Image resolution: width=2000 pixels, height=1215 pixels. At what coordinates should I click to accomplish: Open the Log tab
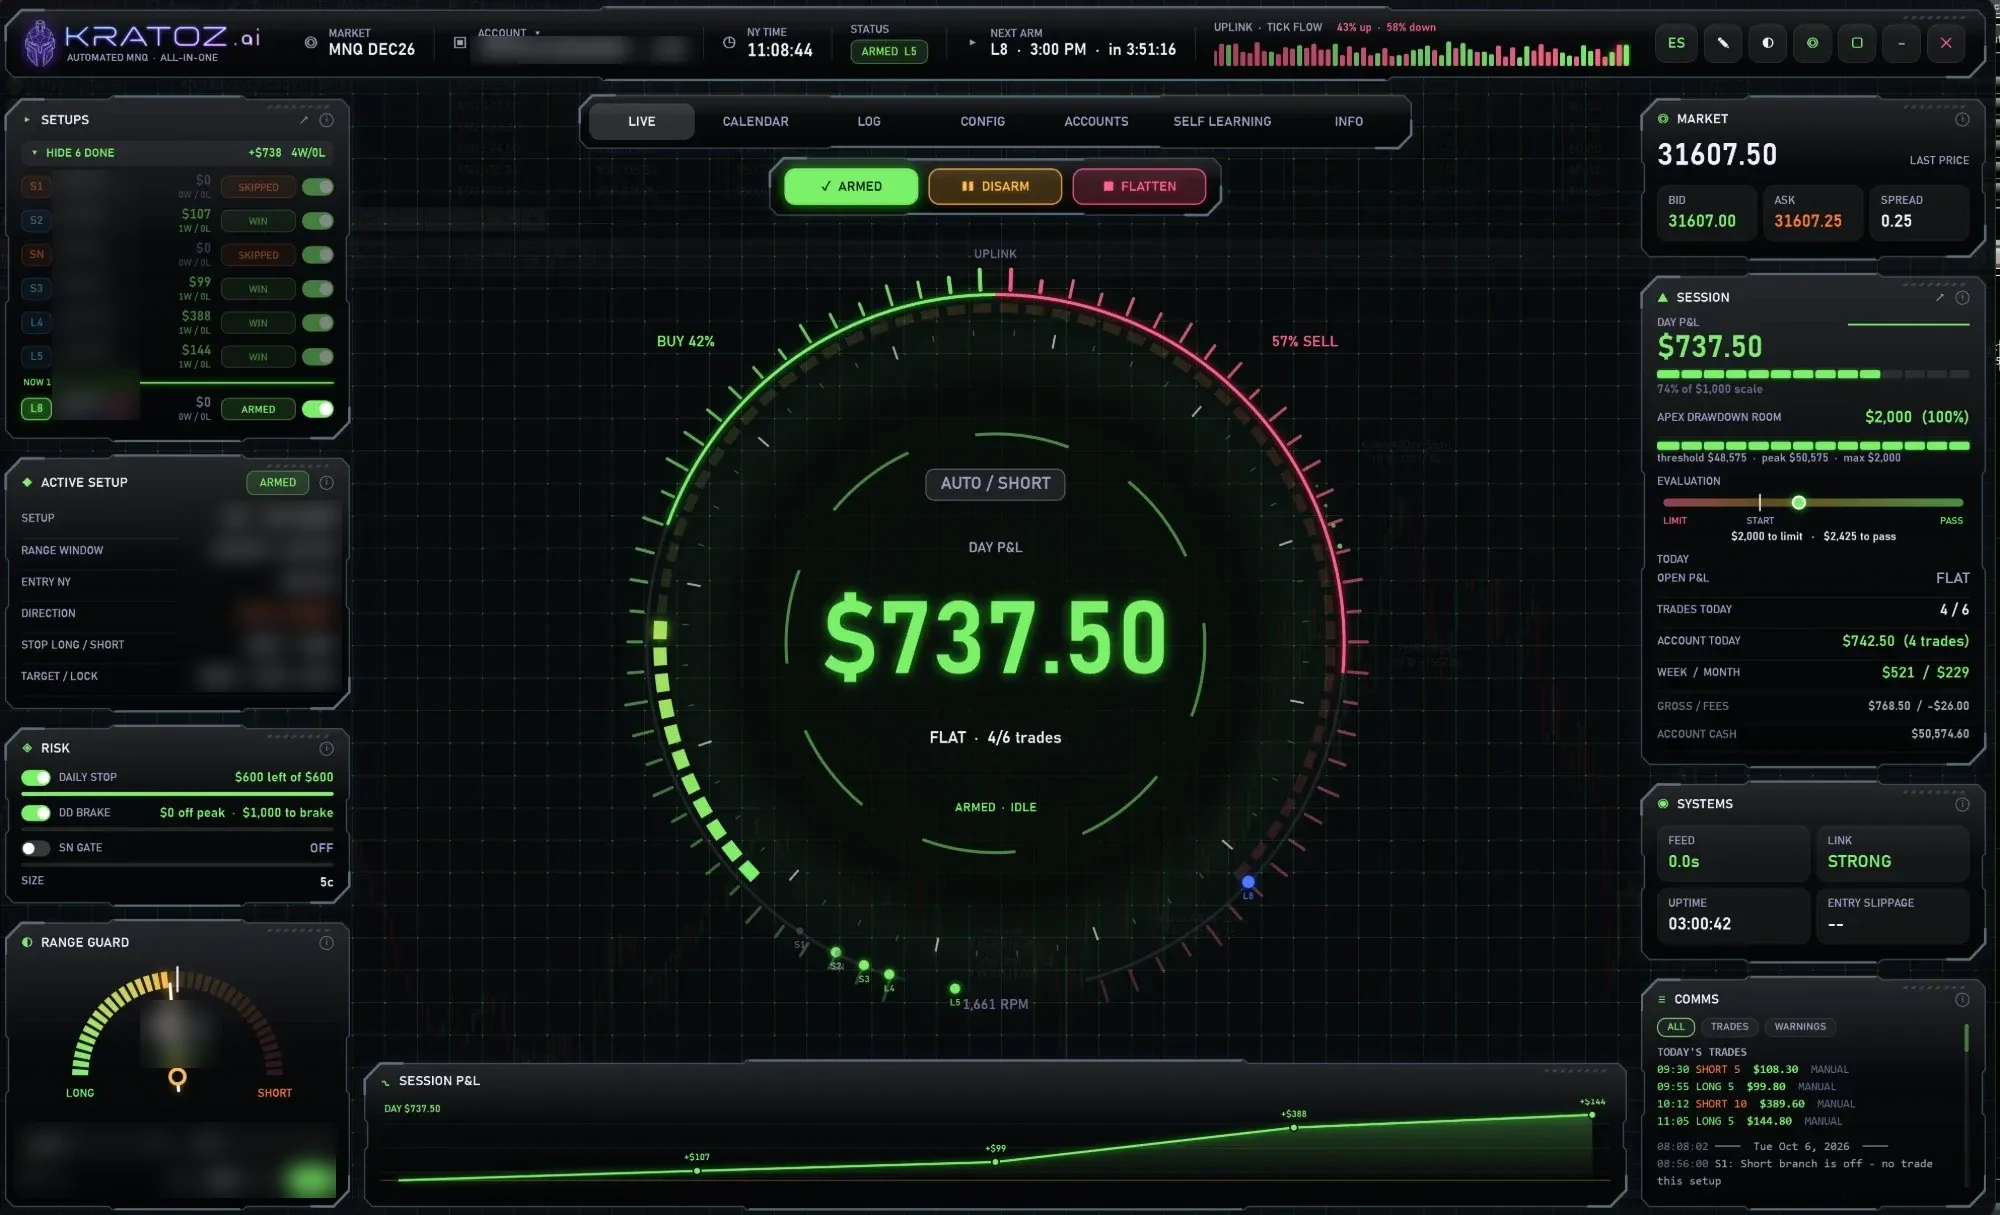click(x=869, y=121)
